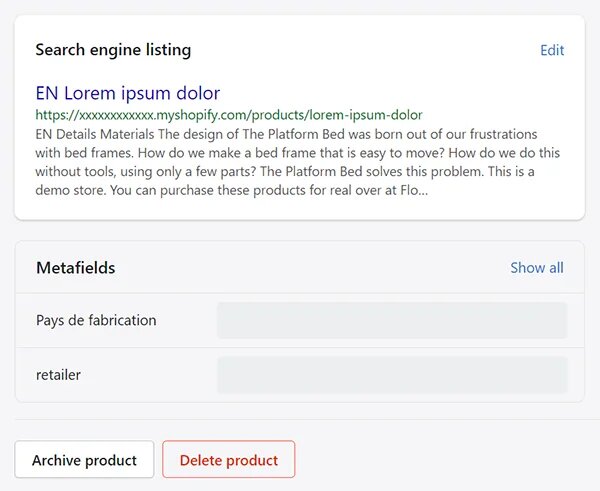The height and width of the screenshot is (491, 600).
Task: Click the Edit link for search engine listing
Action: tap(552, 50)
